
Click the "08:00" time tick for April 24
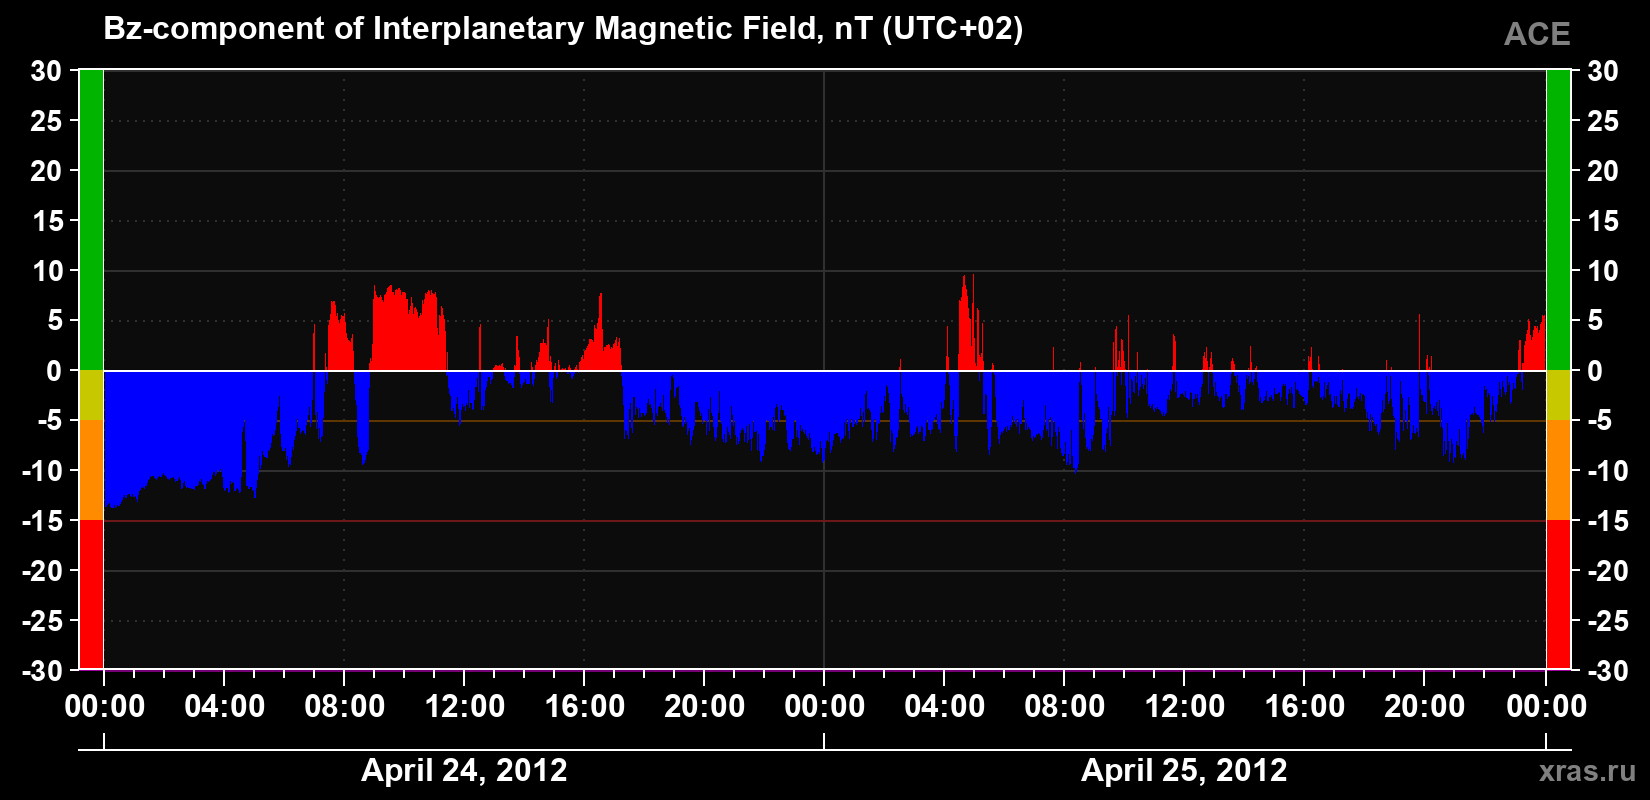tap(345, 707)
